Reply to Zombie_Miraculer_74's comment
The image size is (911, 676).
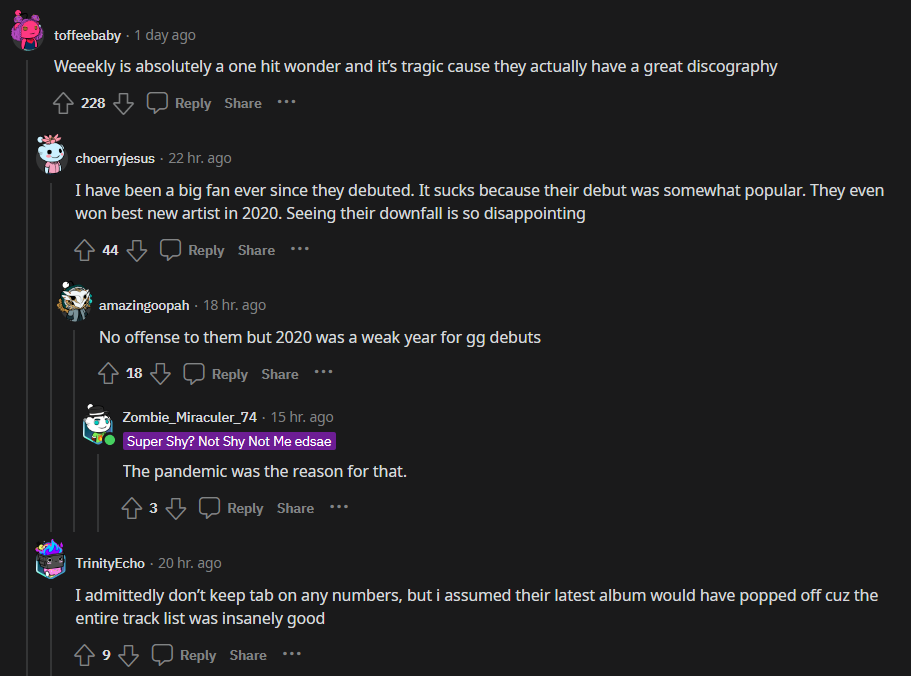pyautogui.click(x=232, y=508)
